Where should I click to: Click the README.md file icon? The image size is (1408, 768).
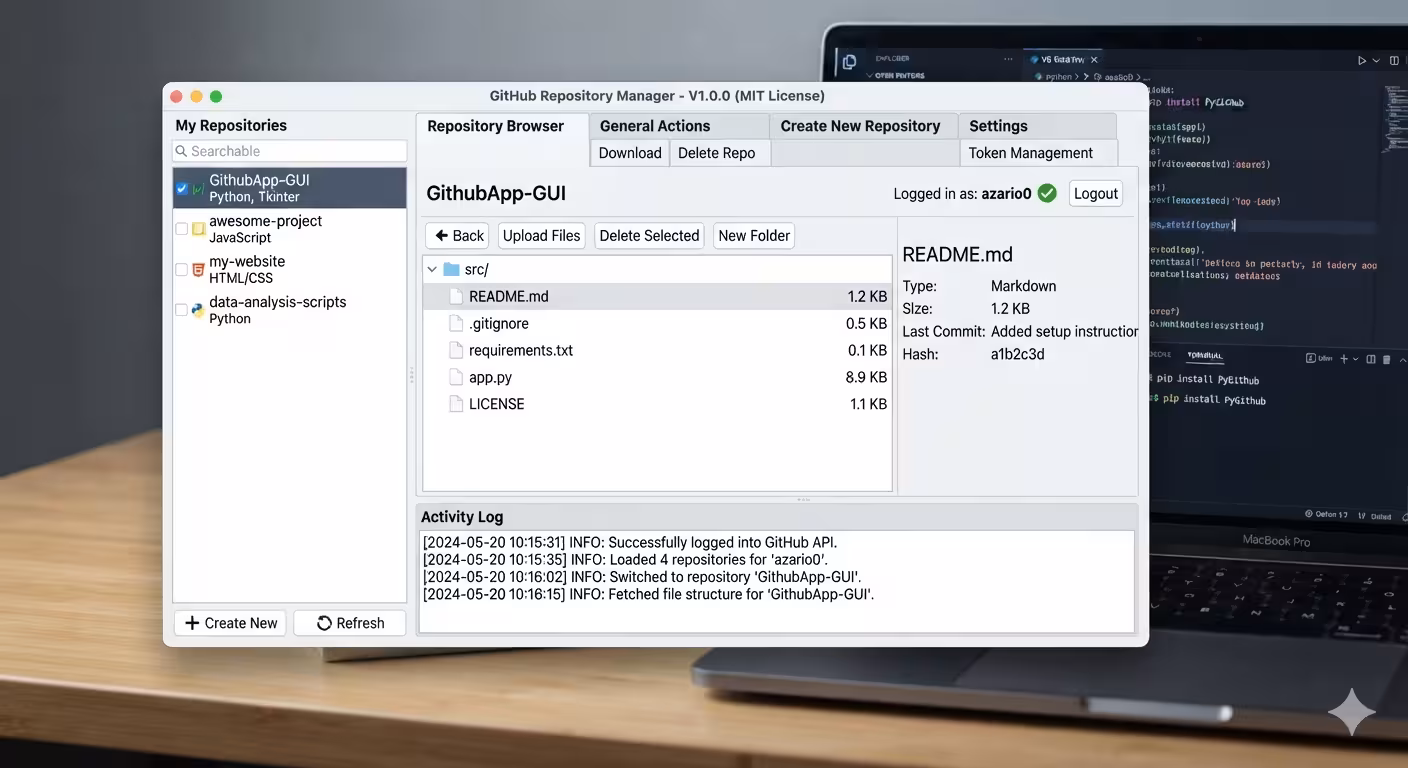coord(456,296)
